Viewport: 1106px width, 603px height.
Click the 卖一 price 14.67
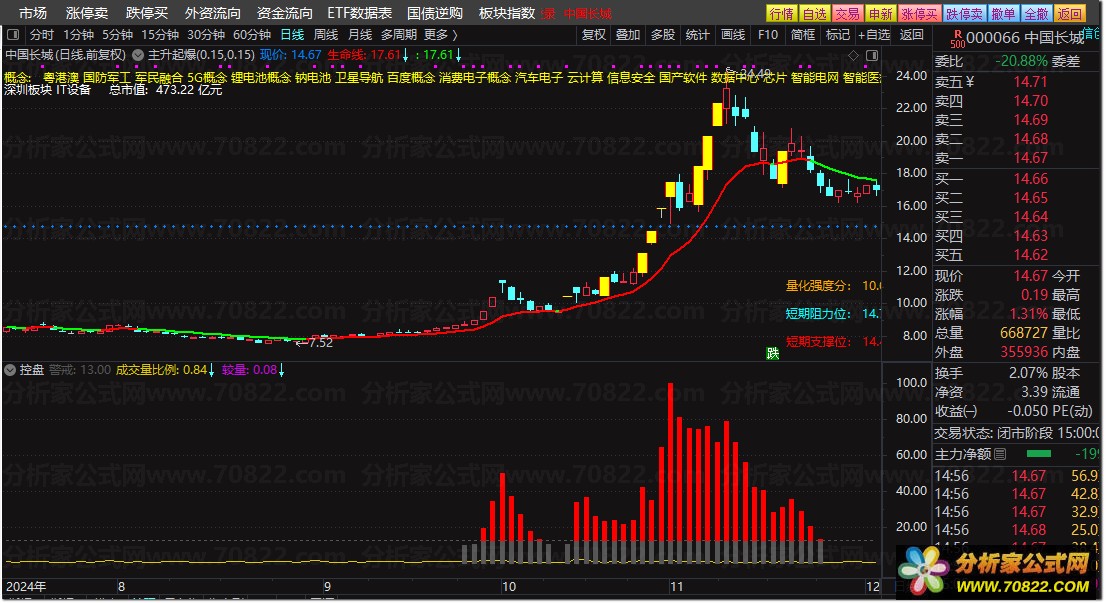(1031, 158)
